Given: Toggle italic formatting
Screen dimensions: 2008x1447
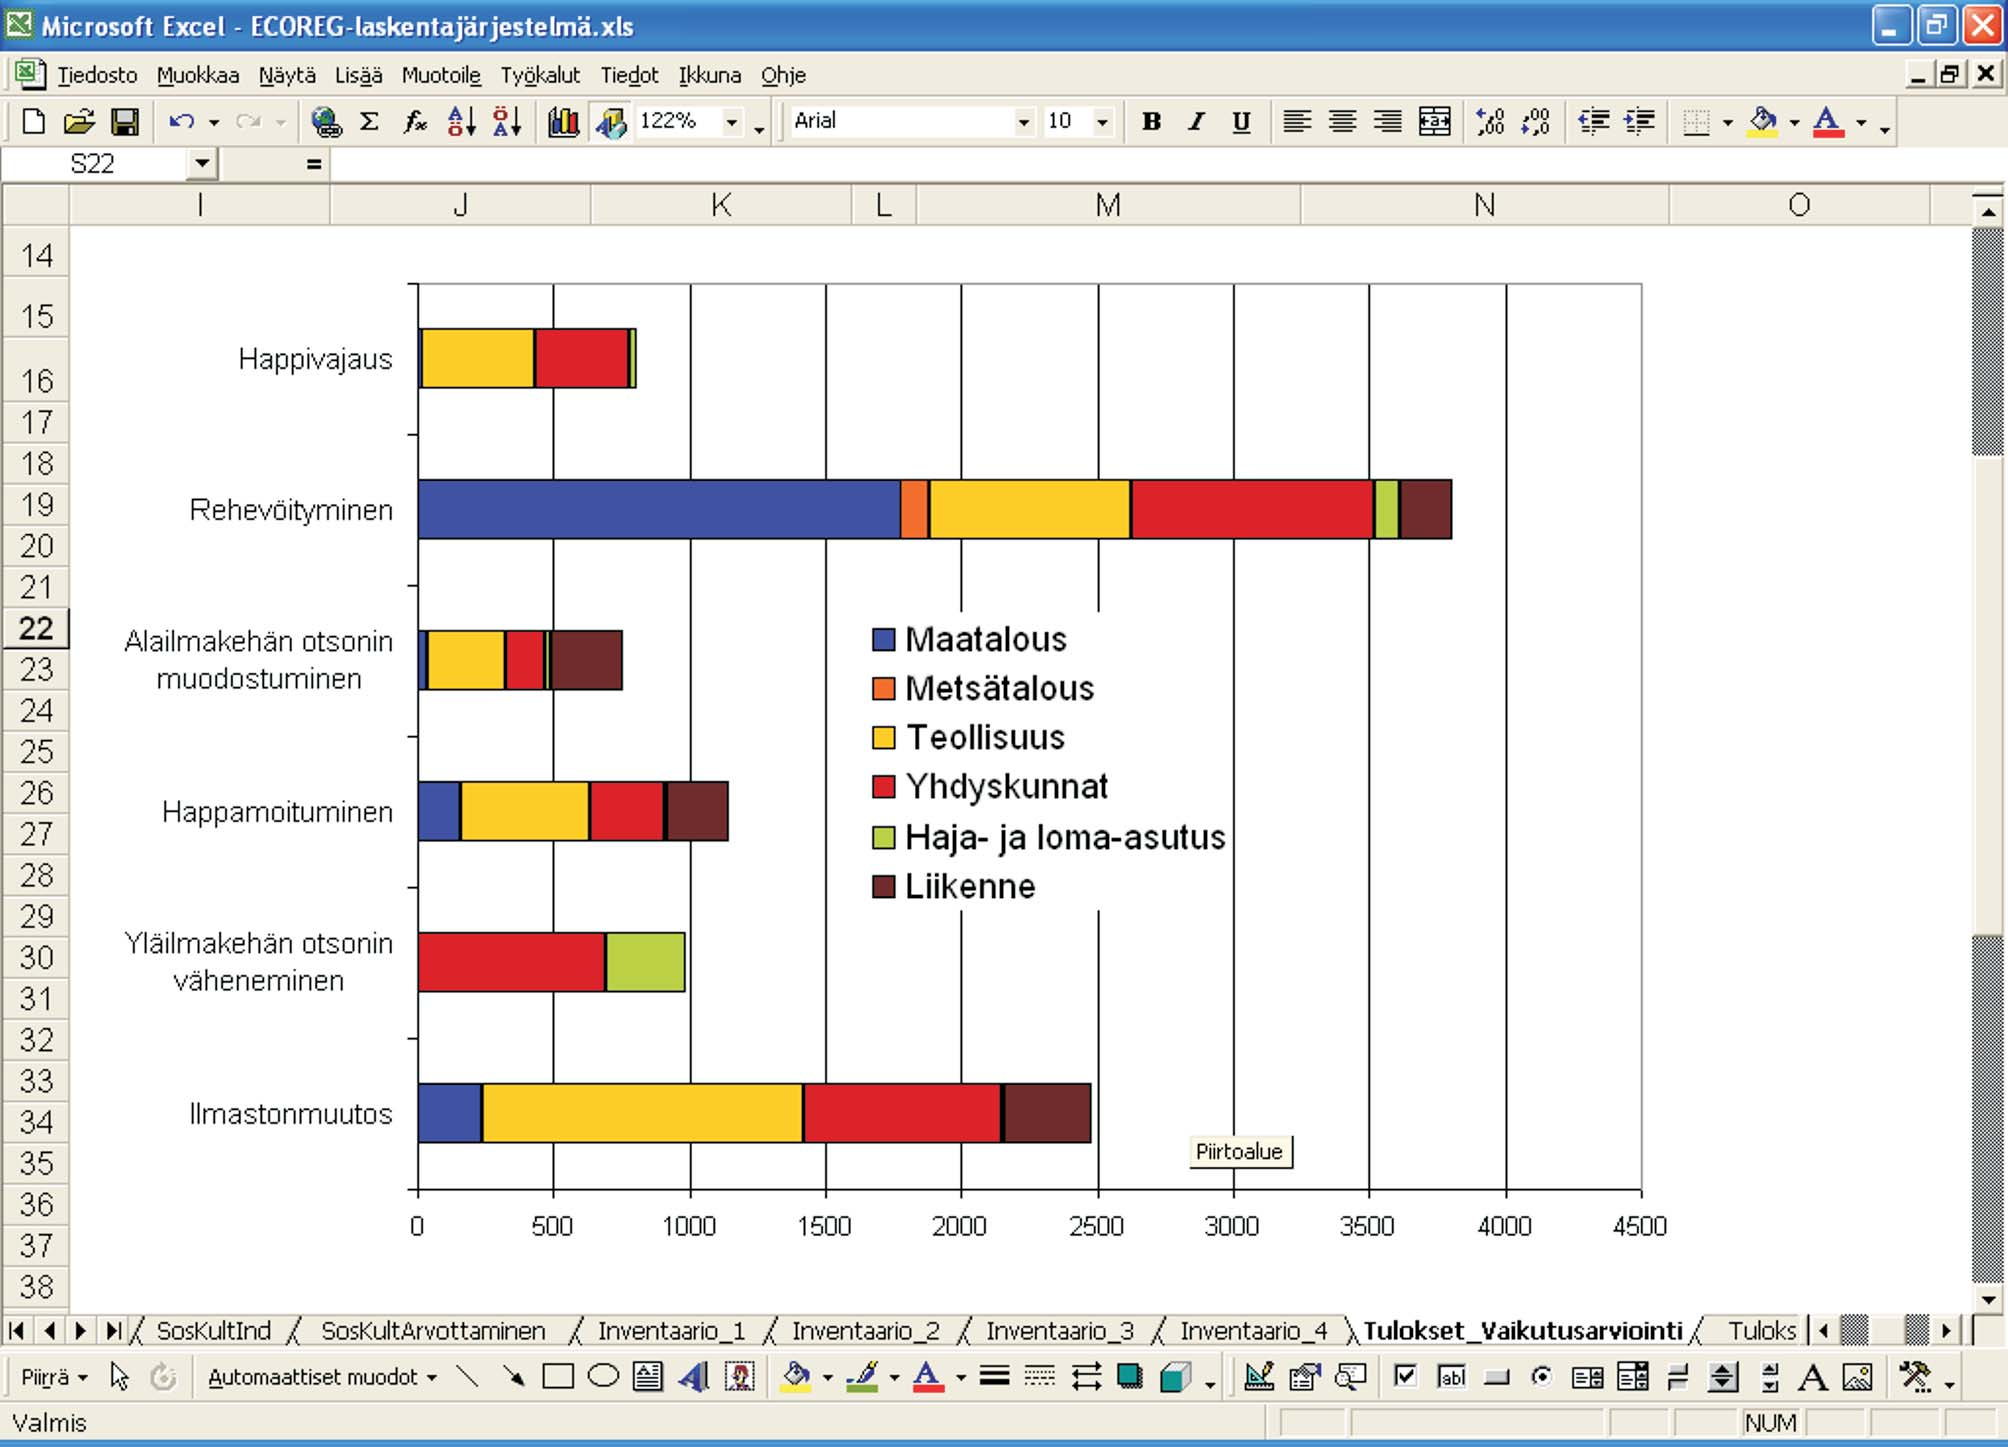Looking at the screenshot, I should pos(1196,122).
